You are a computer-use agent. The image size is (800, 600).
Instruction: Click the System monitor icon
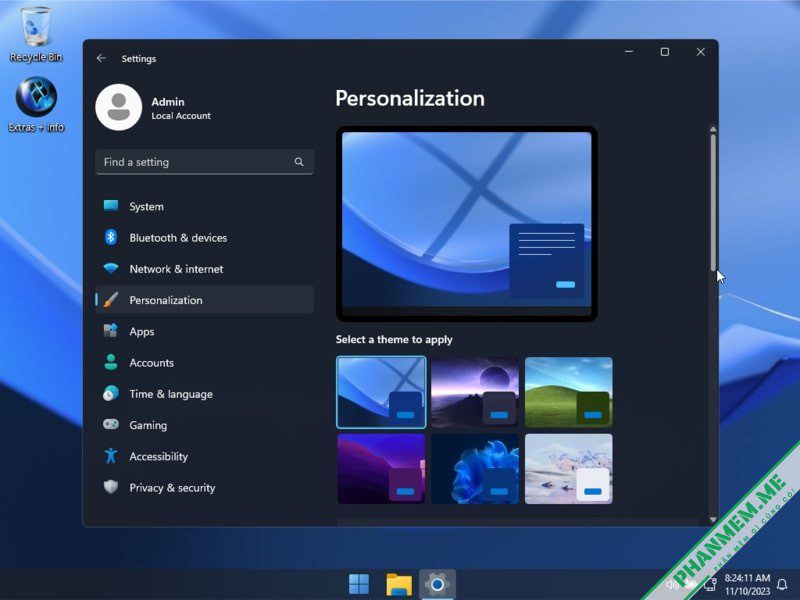click(x=111, y=206)
